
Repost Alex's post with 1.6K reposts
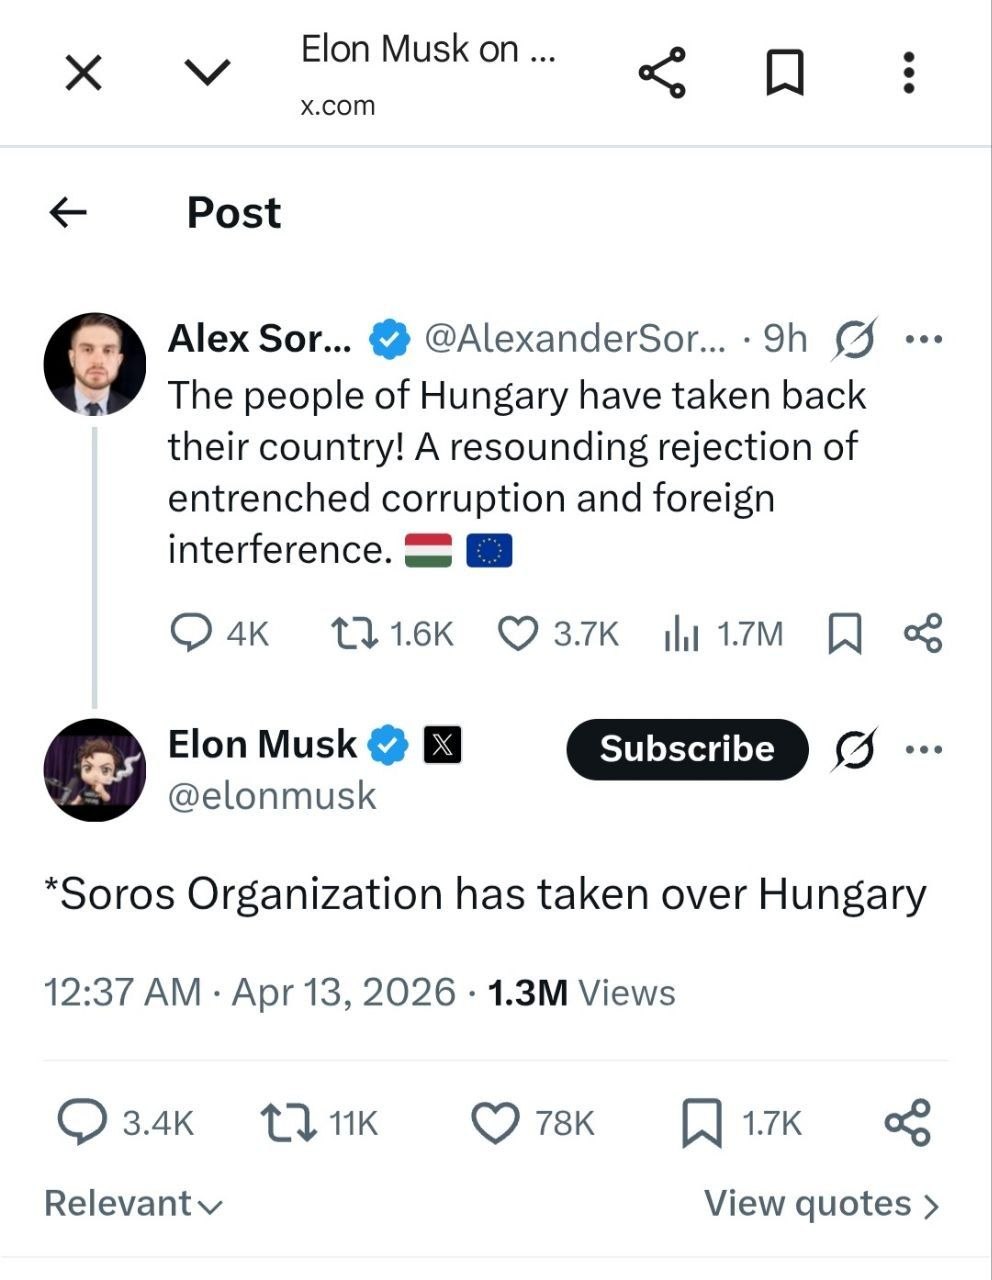click(x=354, y=633)
